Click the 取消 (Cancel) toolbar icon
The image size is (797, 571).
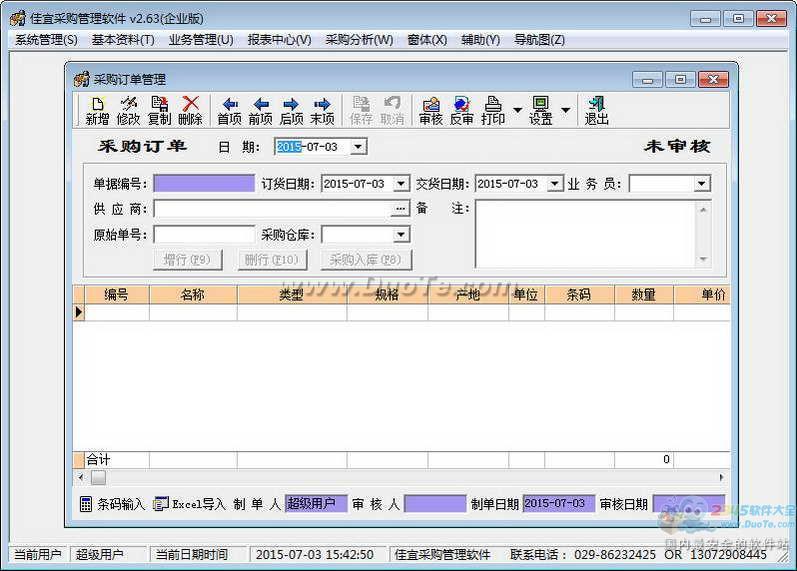(392, 110)
